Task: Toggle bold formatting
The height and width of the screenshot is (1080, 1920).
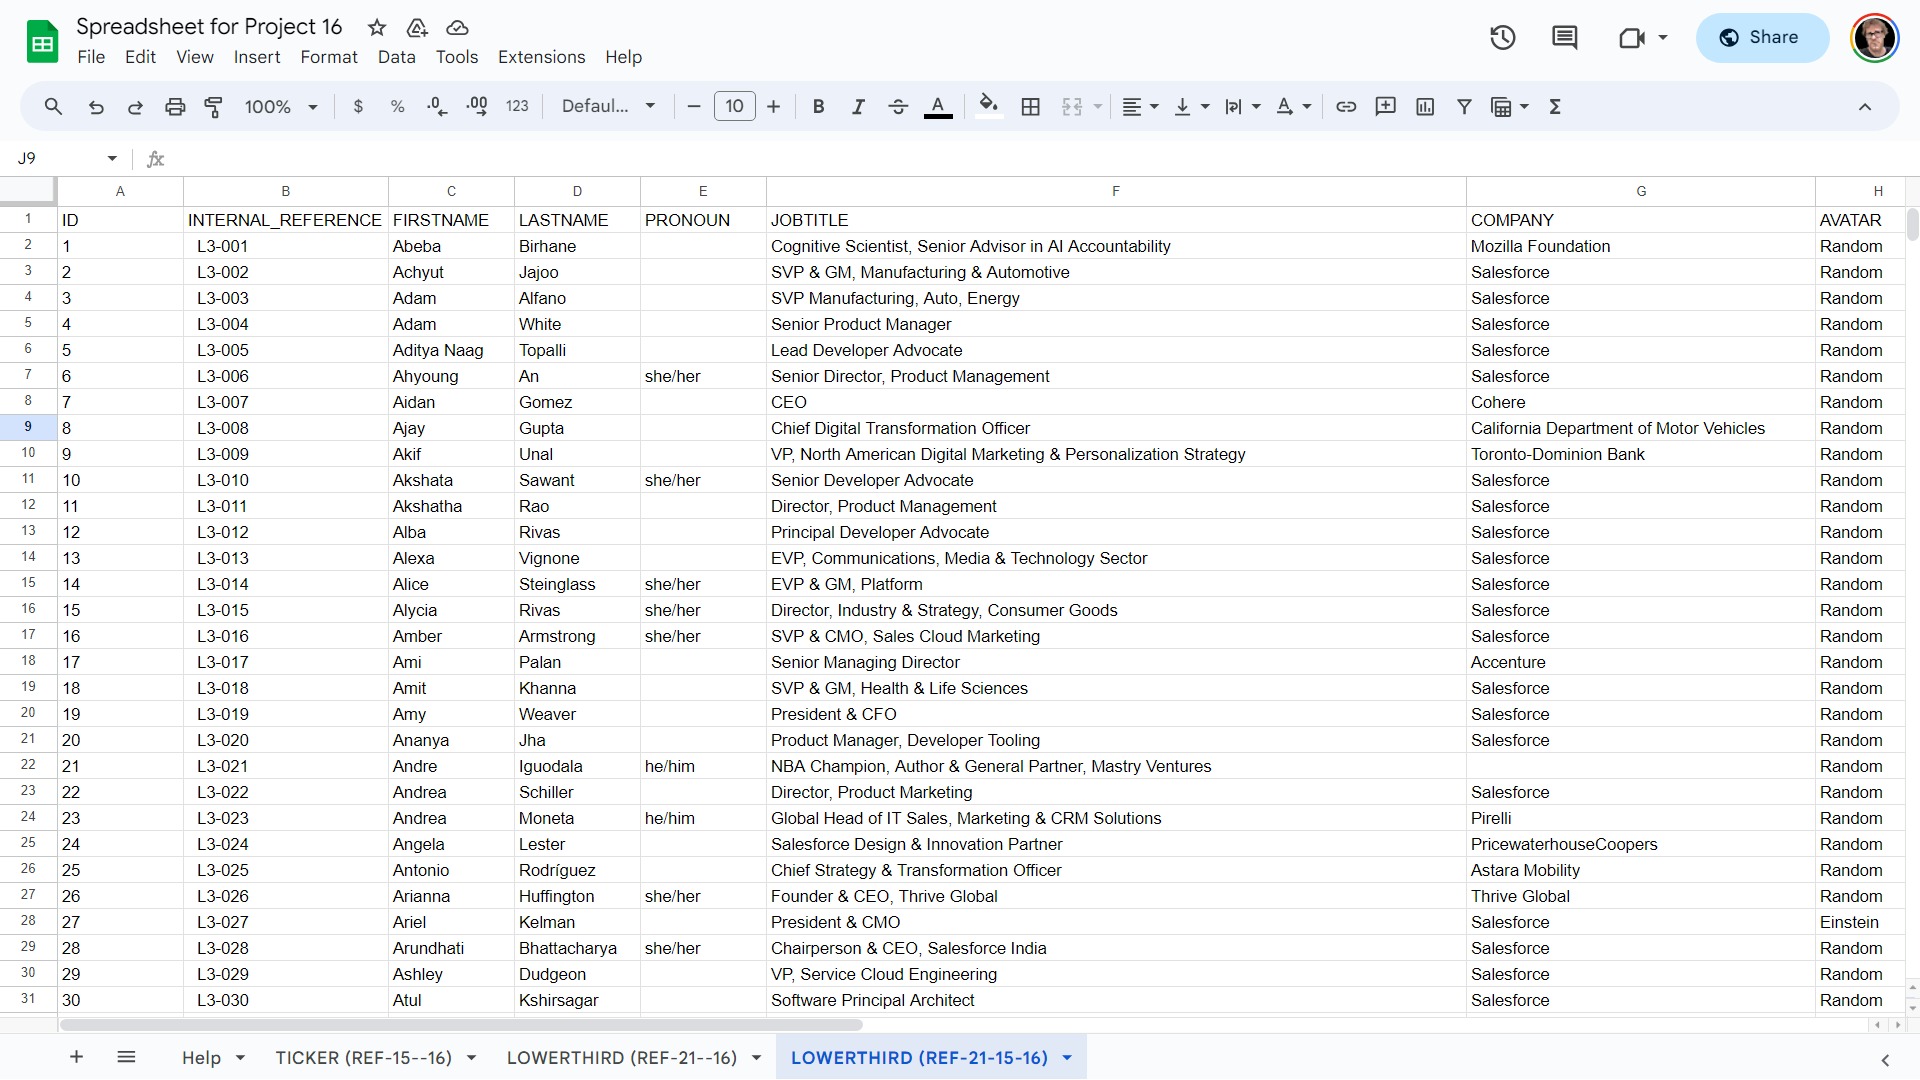Action: coord(818,107)
